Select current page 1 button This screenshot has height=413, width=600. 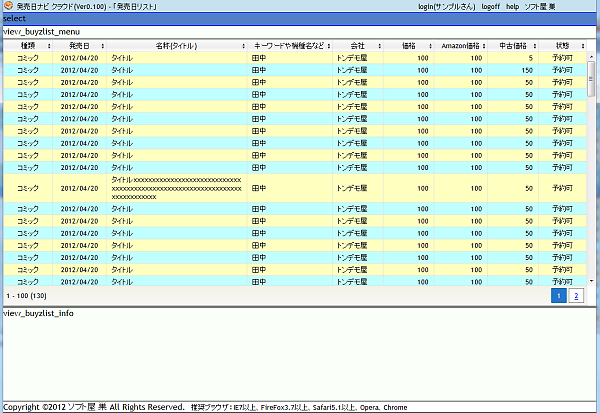[x=559, y=296]
